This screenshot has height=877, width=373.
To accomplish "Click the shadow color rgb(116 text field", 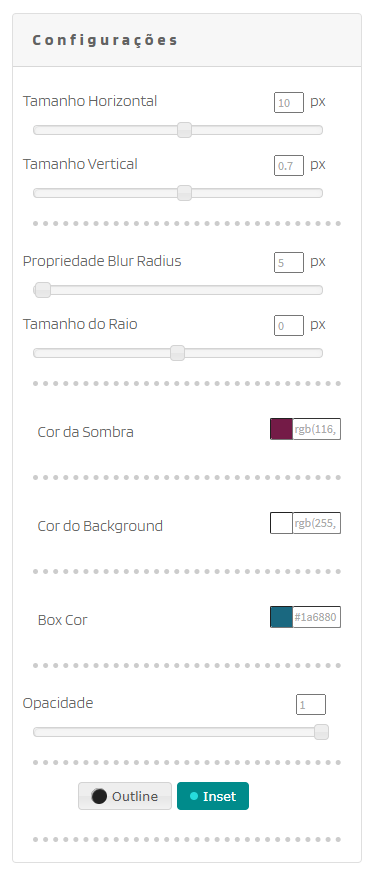I will coord(317,429).
